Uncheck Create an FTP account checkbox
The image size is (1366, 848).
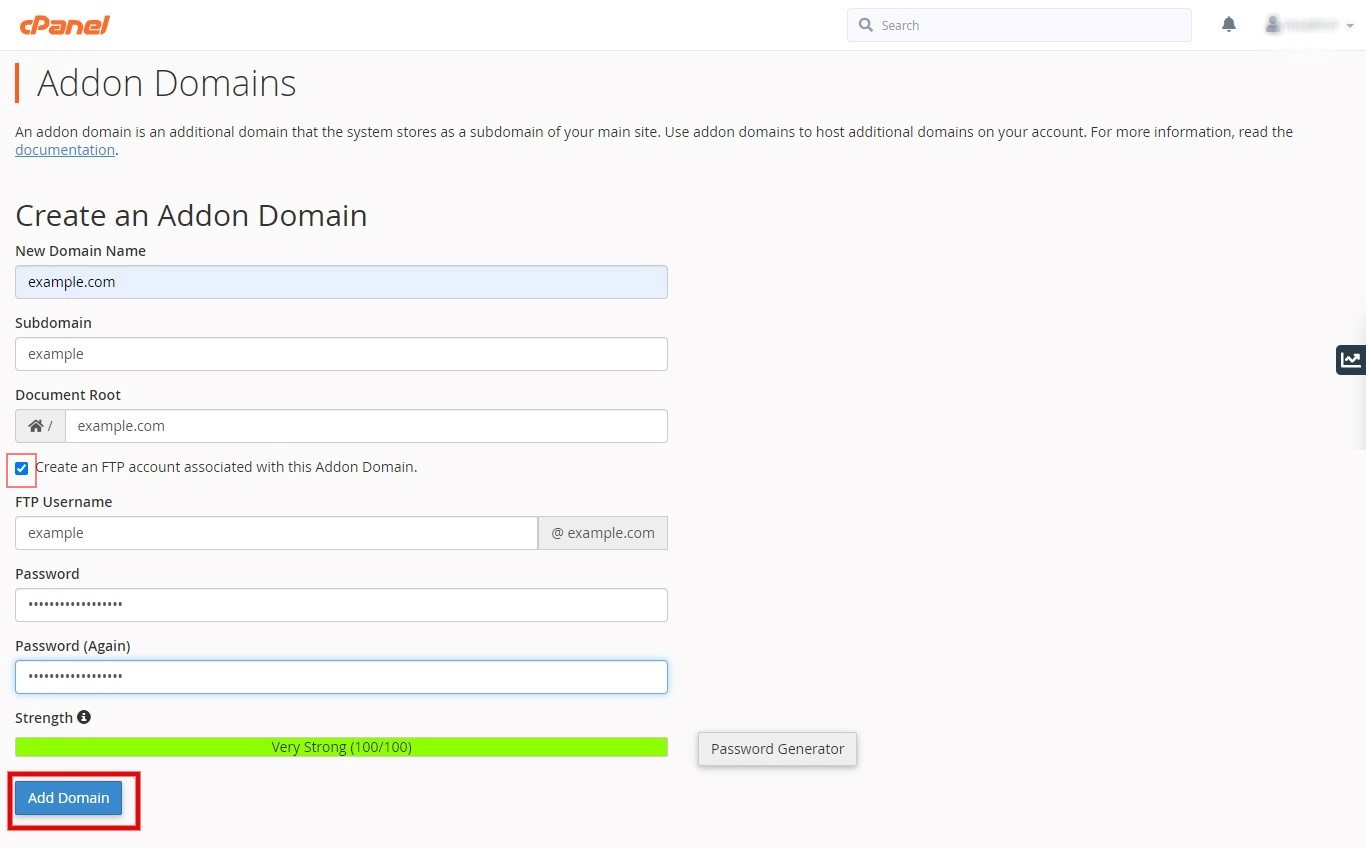(x=22, y=468)
